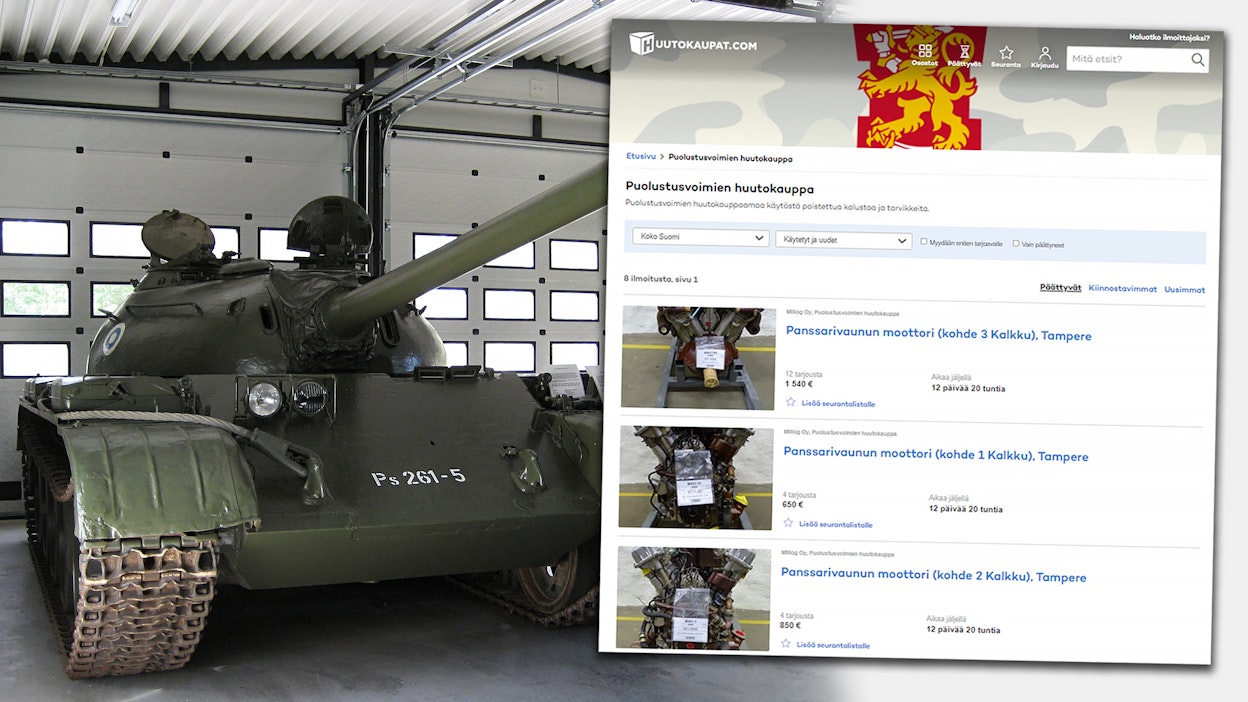The height and width of the screenshot is (702, 1248).
Task: Enable the Myydään eniten tarjoavalle checkbox
Action: 924,242
